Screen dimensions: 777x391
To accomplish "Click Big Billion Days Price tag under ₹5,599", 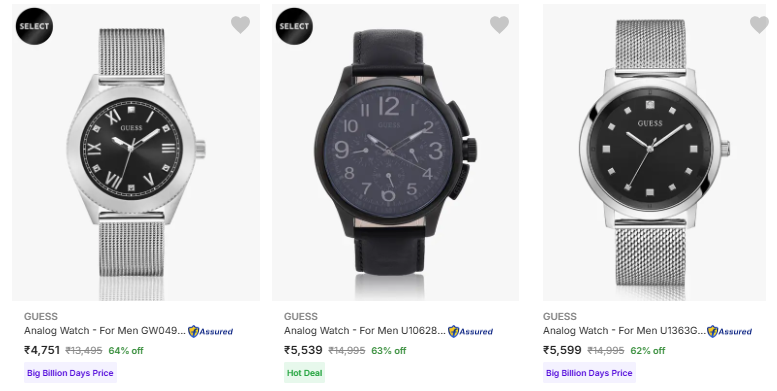I will (589, 373).
